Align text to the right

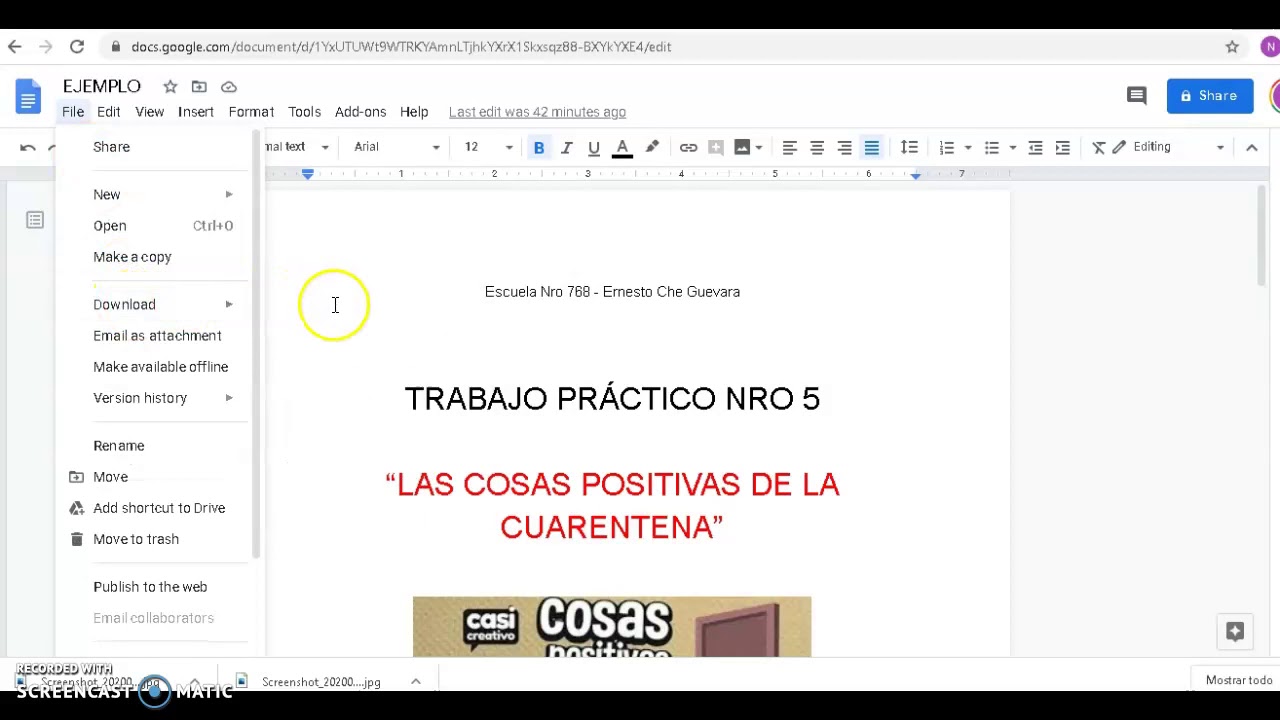(x=845, y=148)
